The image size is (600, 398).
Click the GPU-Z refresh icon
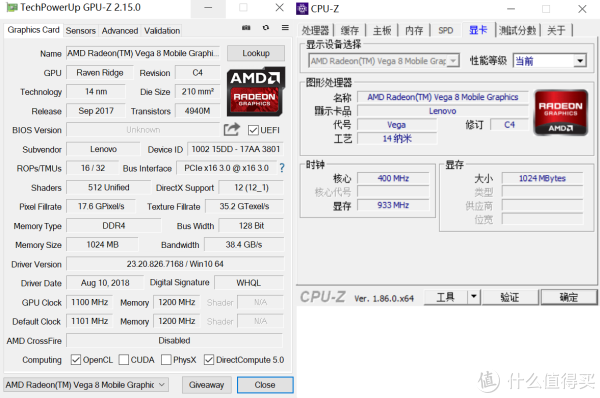coord(266,28)
